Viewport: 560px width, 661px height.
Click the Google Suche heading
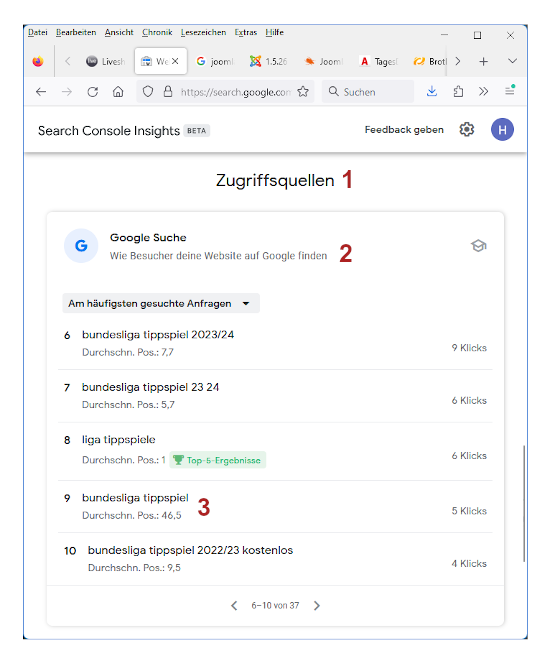148,238
